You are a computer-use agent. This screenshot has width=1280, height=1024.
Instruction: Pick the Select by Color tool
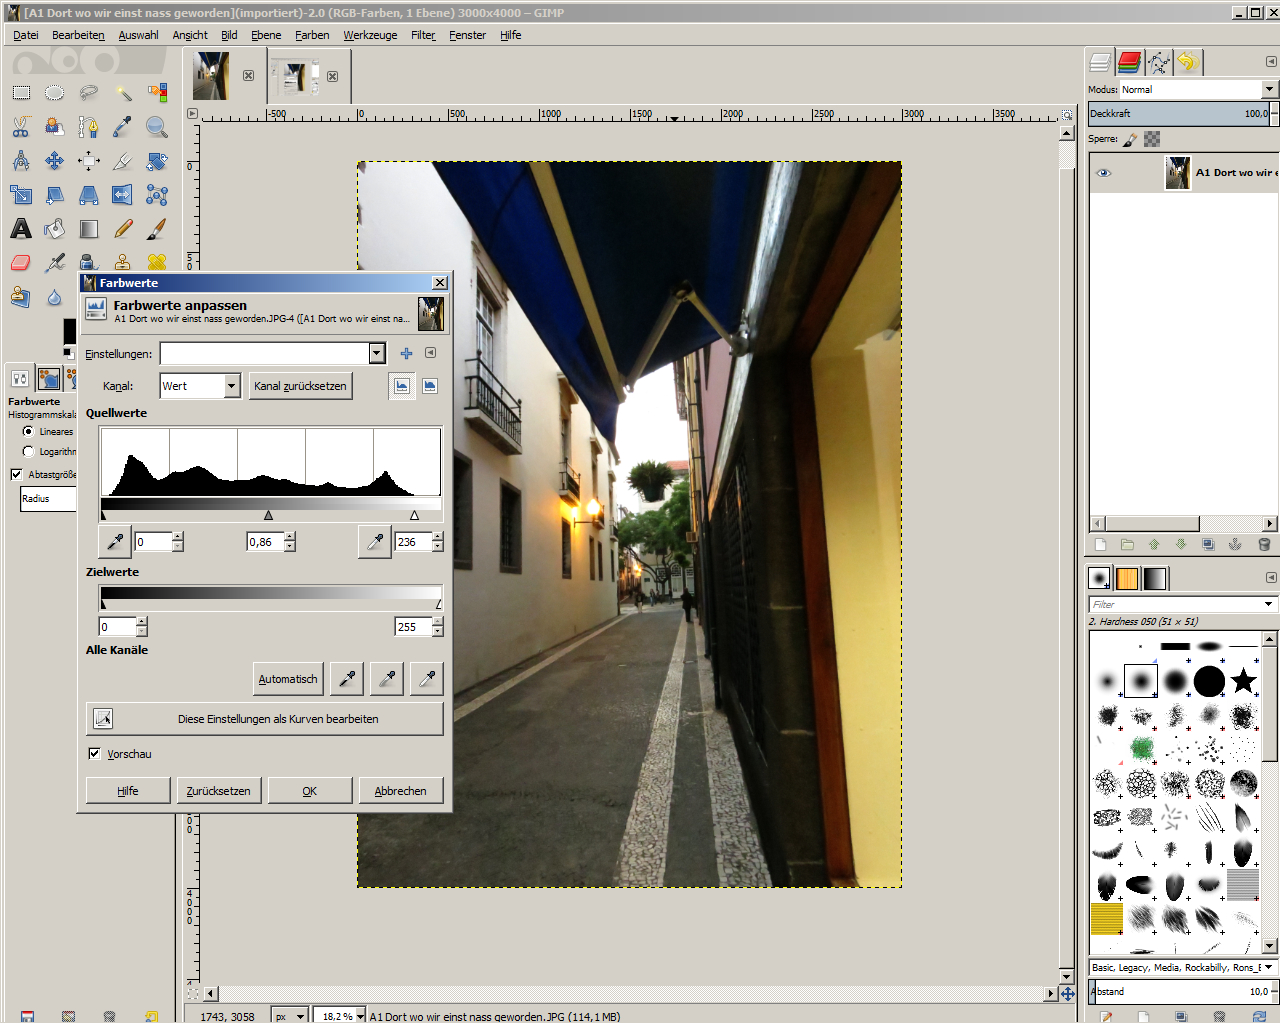(157, 93)
